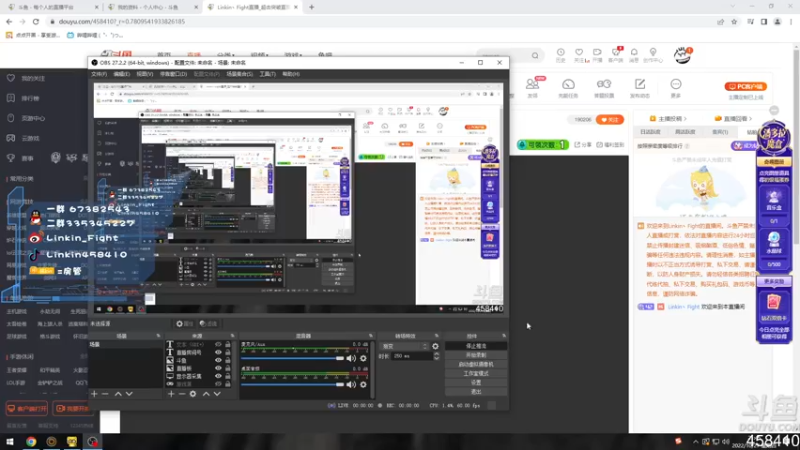The width and height of the screenshot is (800, 450).
Task: Open the 场景集合(S) menu in OBS
Action: [x=239, y=74]
